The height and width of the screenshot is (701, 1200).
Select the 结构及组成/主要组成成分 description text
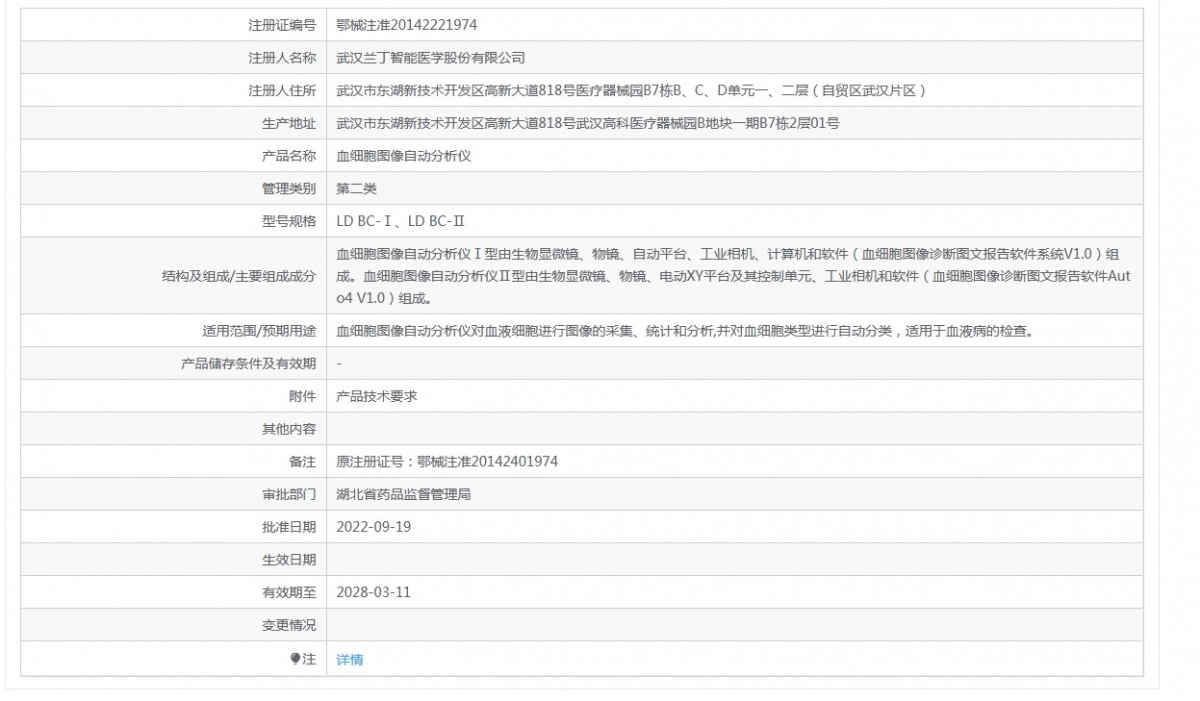(735, 276)
